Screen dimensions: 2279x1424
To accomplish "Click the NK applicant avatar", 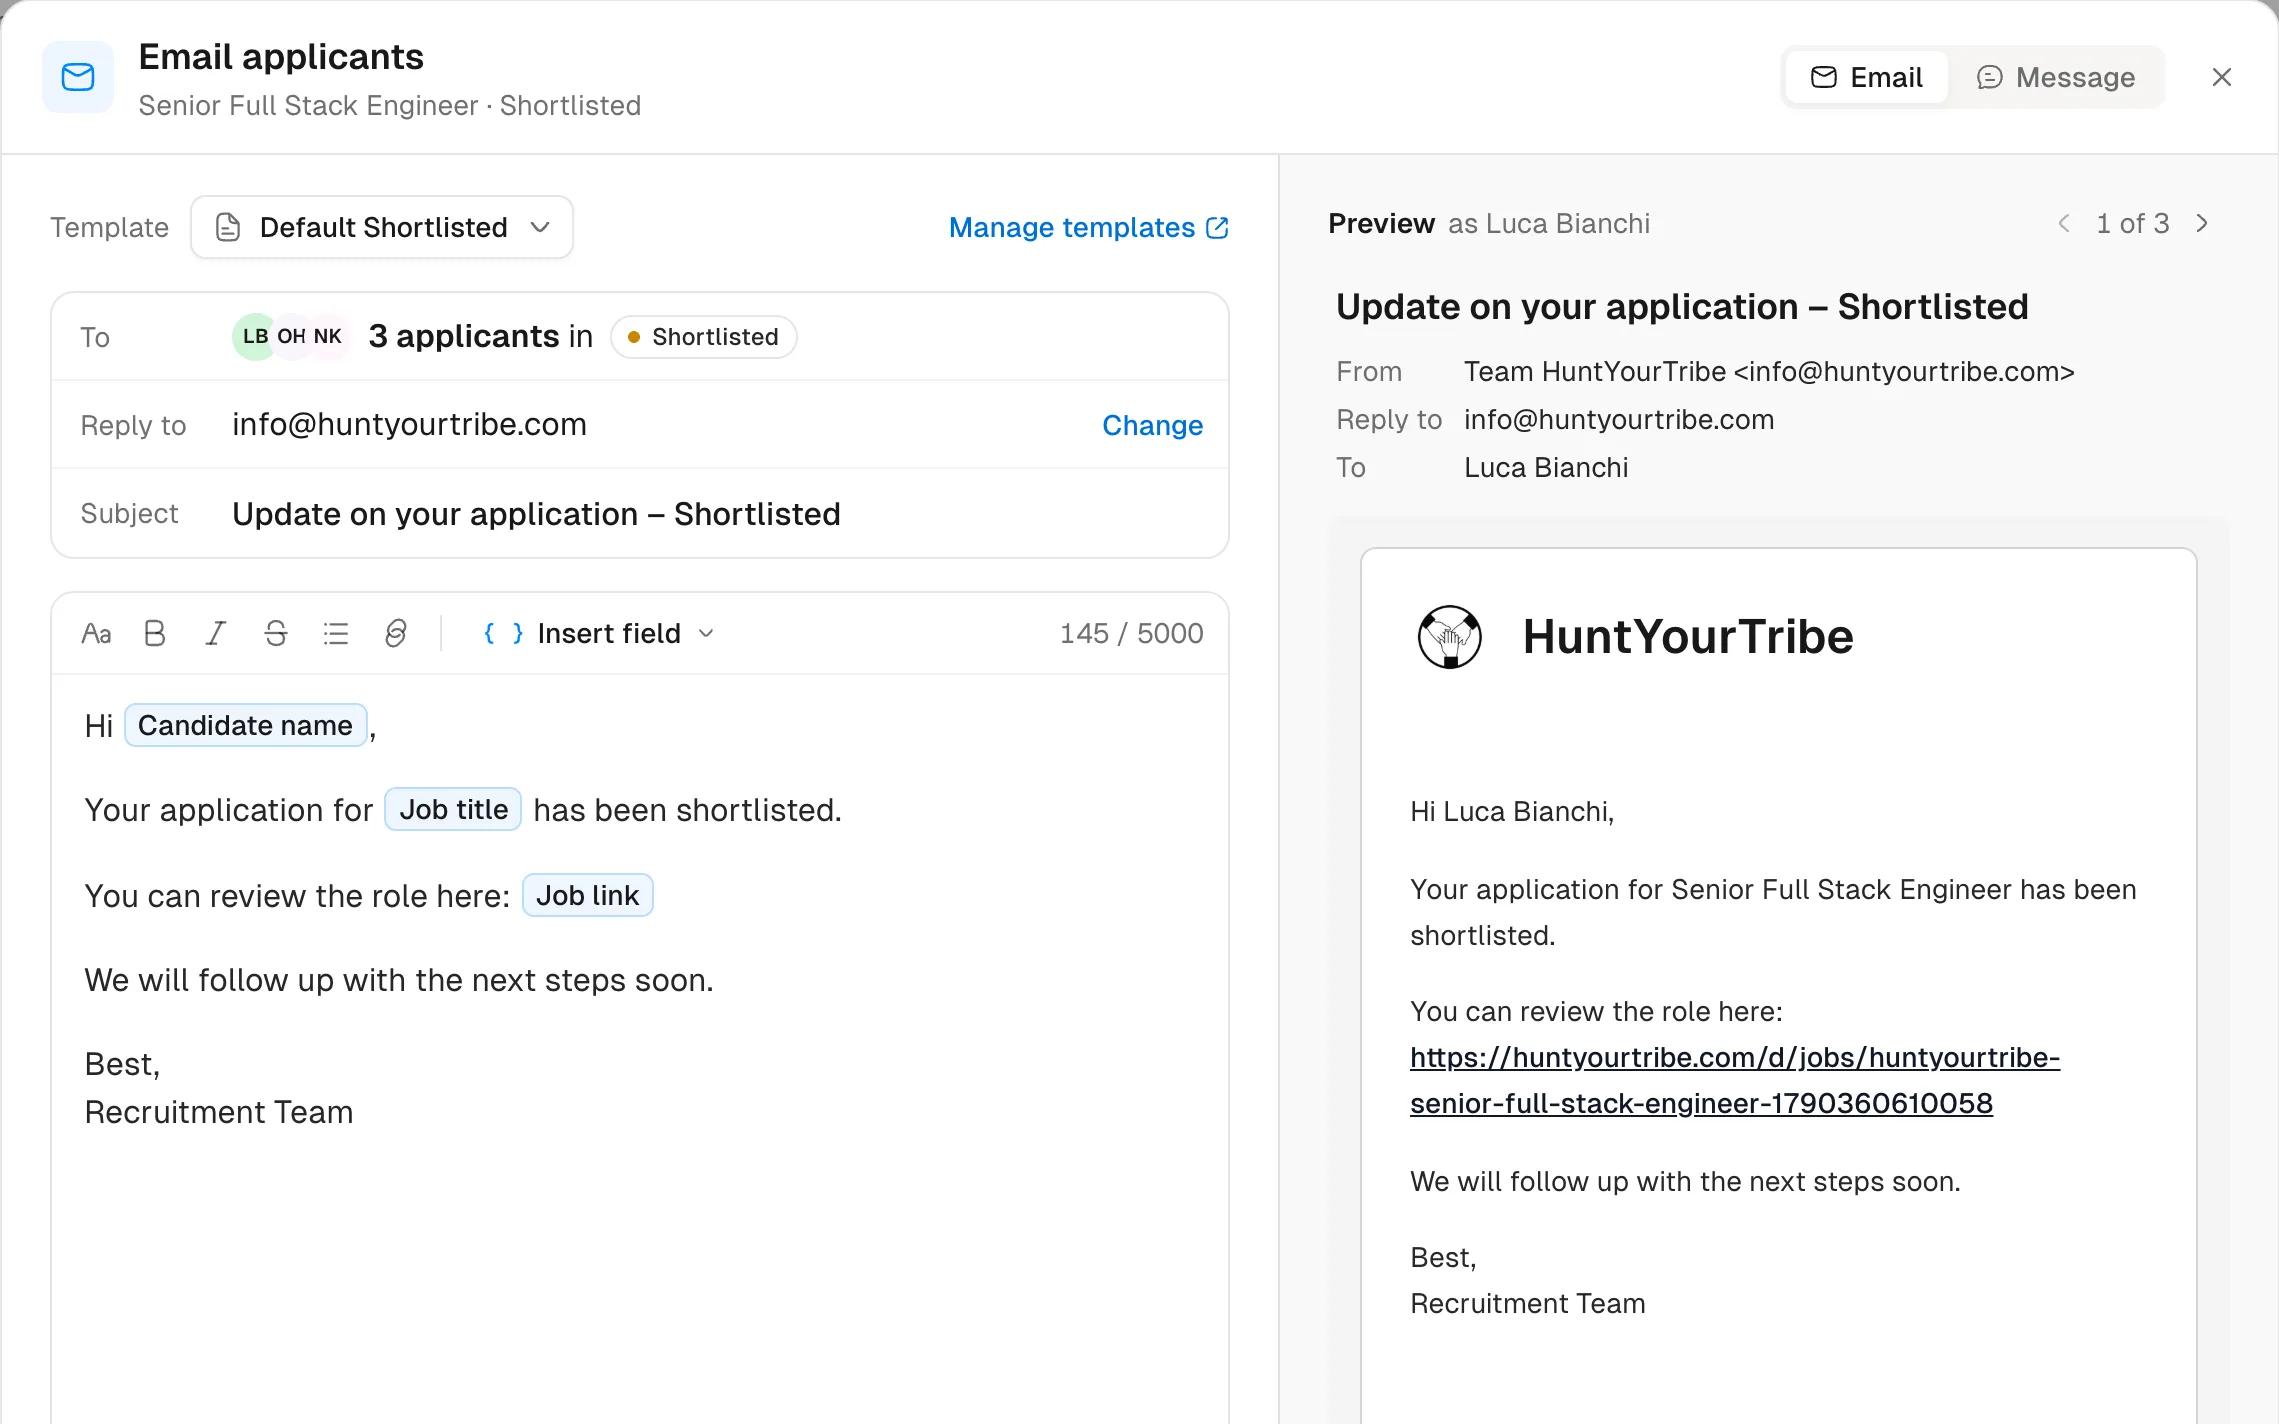I will point(330,337).
